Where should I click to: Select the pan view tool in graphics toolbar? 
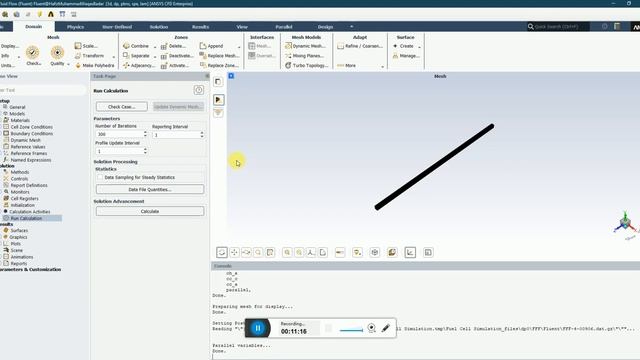point(234,252)
